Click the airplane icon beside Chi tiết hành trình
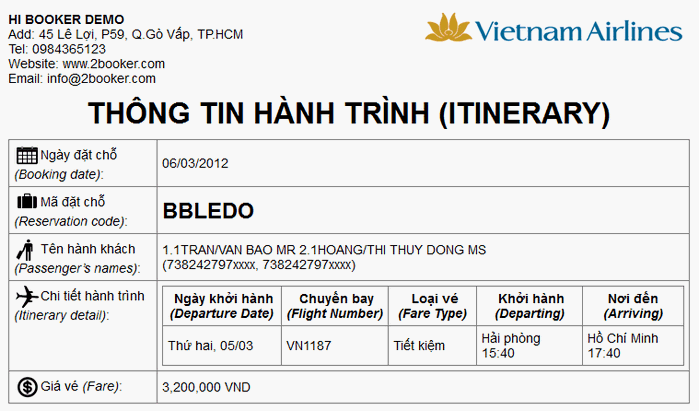The width and height of the screenshot is (699, 411). (x=27, y=296)
